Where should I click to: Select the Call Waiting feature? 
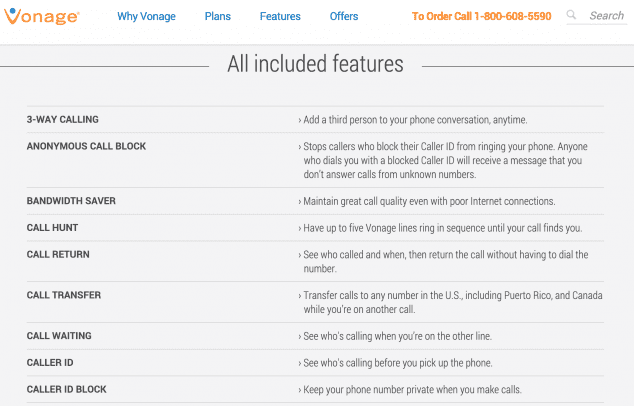(x=59, y=336)
